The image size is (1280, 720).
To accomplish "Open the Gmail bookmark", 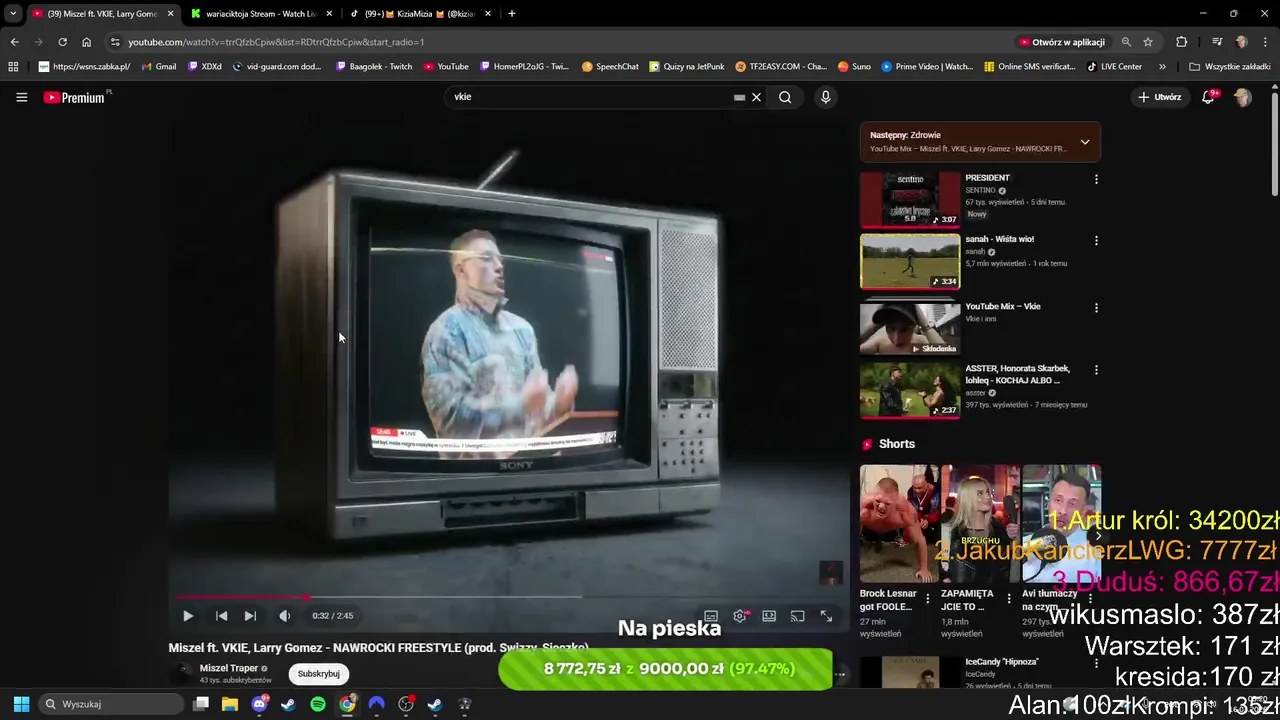I will coord(159,67).
